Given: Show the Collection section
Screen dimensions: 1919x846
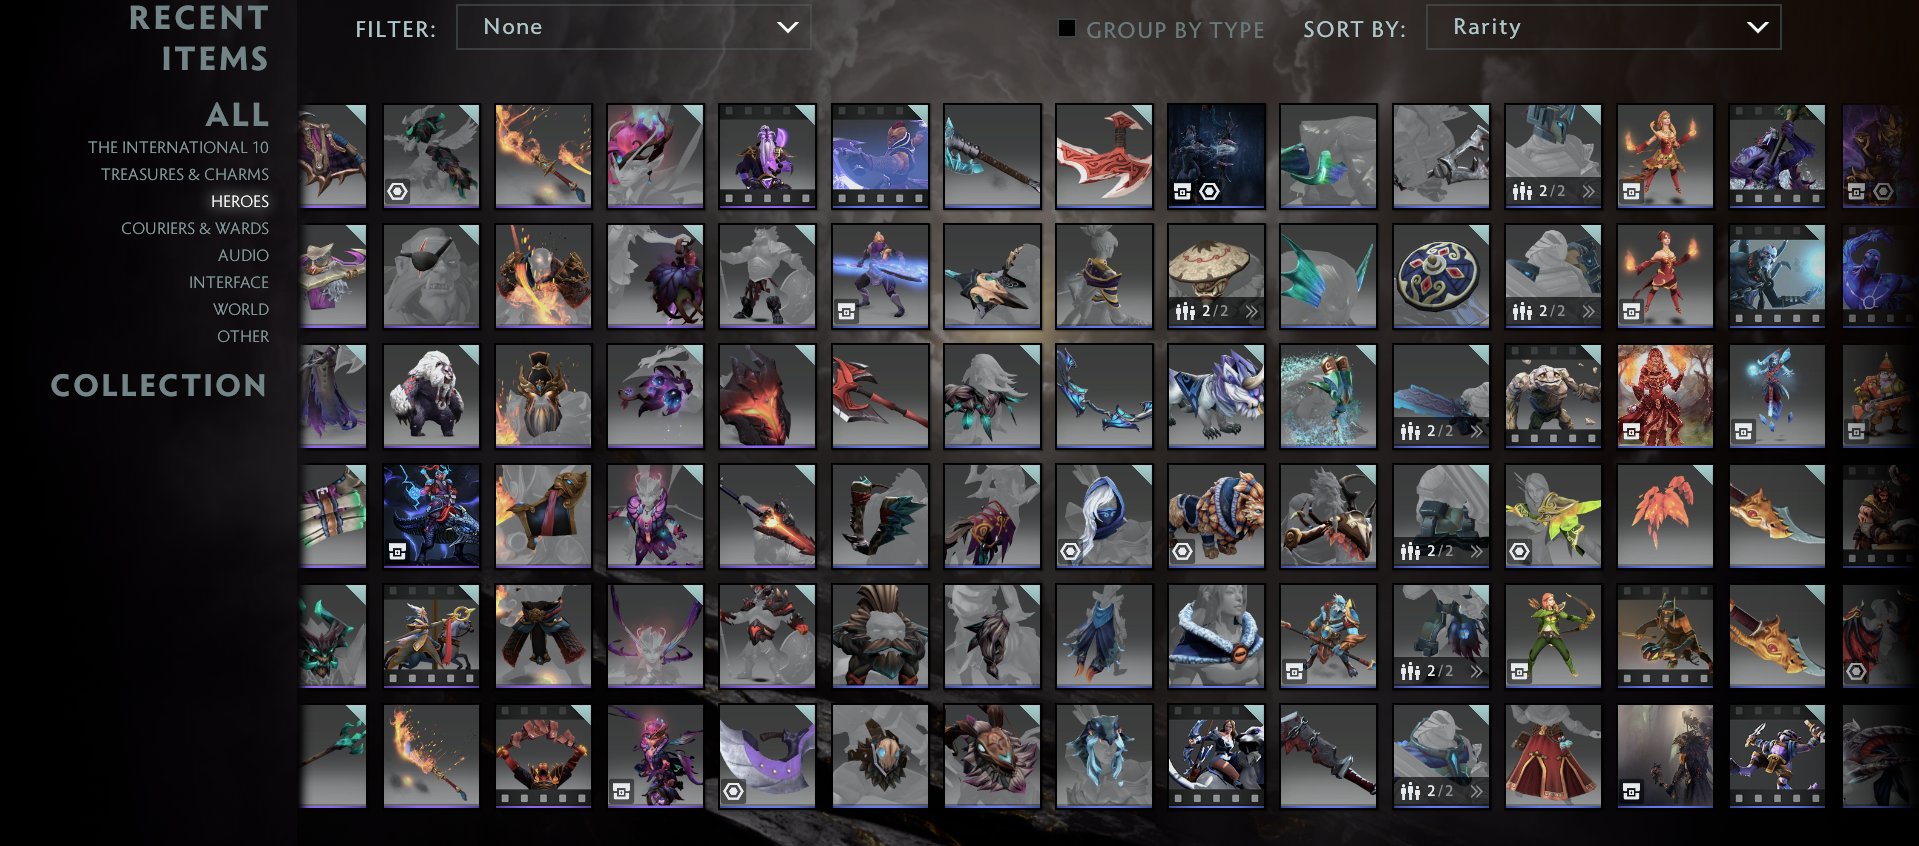Looking at the screenshot, I should coord(159,385).
